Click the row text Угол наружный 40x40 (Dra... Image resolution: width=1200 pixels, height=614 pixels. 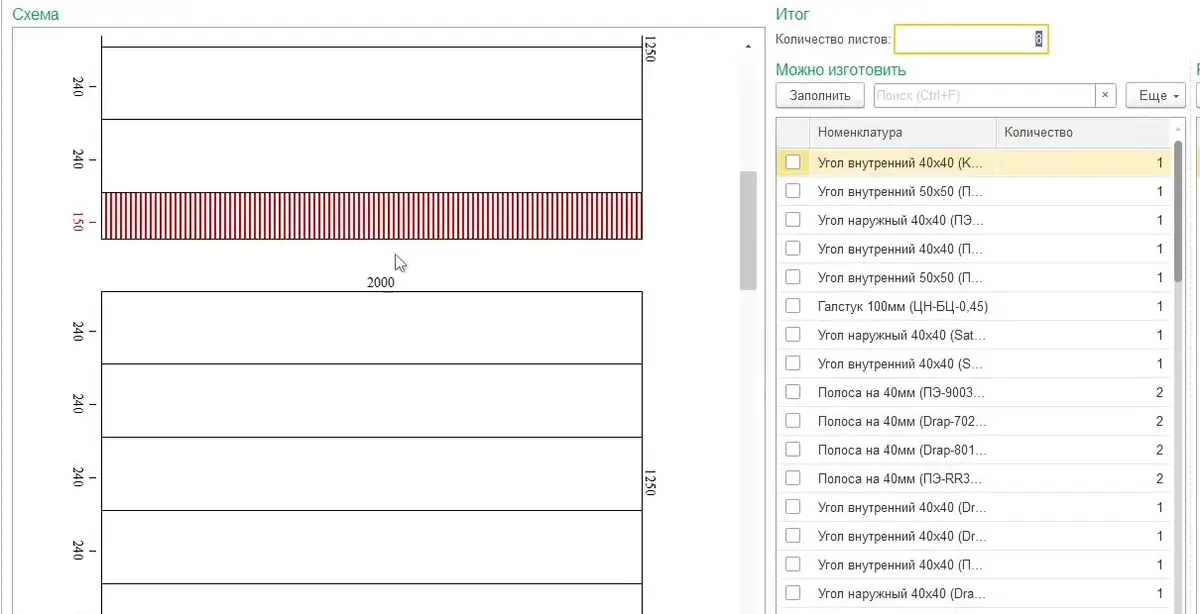(x=901, y=594)
